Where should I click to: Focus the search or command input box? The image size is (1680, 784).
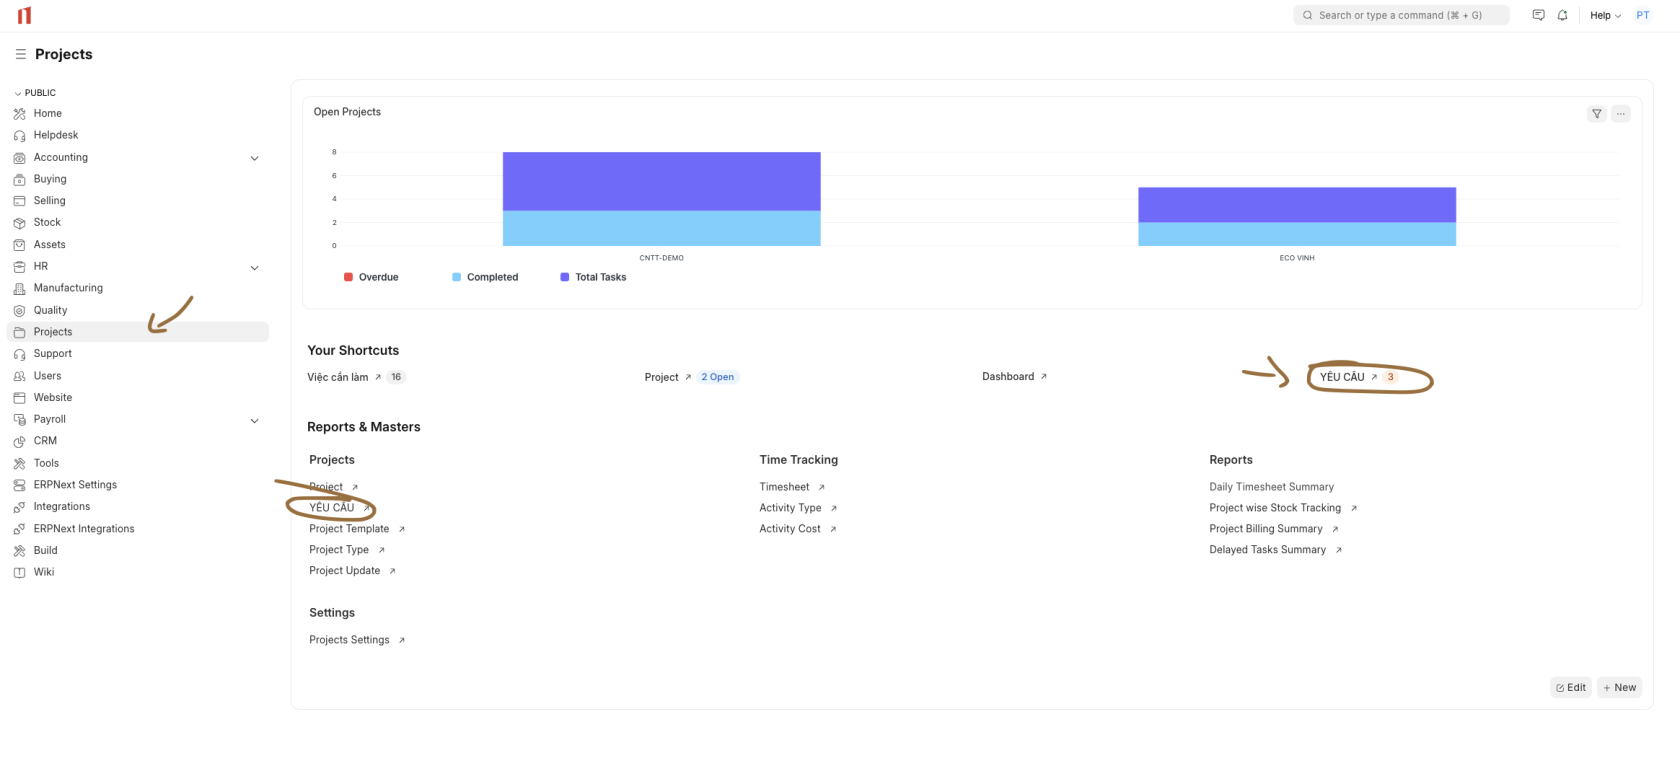[x=1400, y=15]
